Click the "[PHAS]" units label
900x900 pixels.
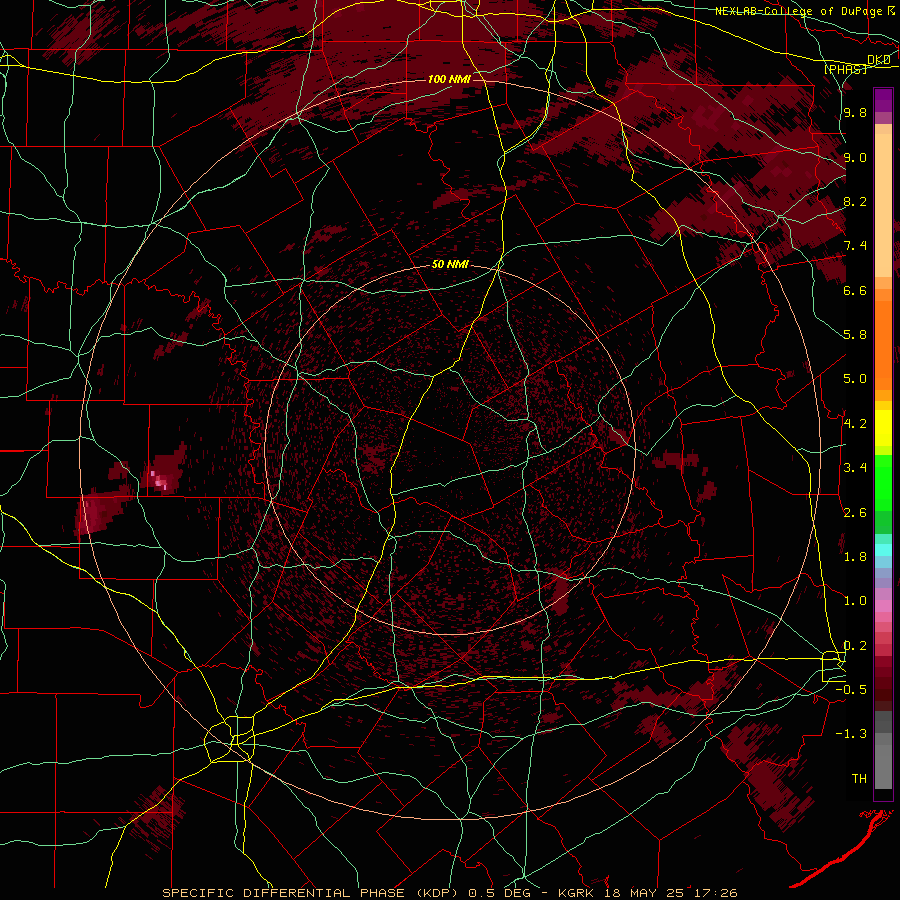tap(846, 69)
